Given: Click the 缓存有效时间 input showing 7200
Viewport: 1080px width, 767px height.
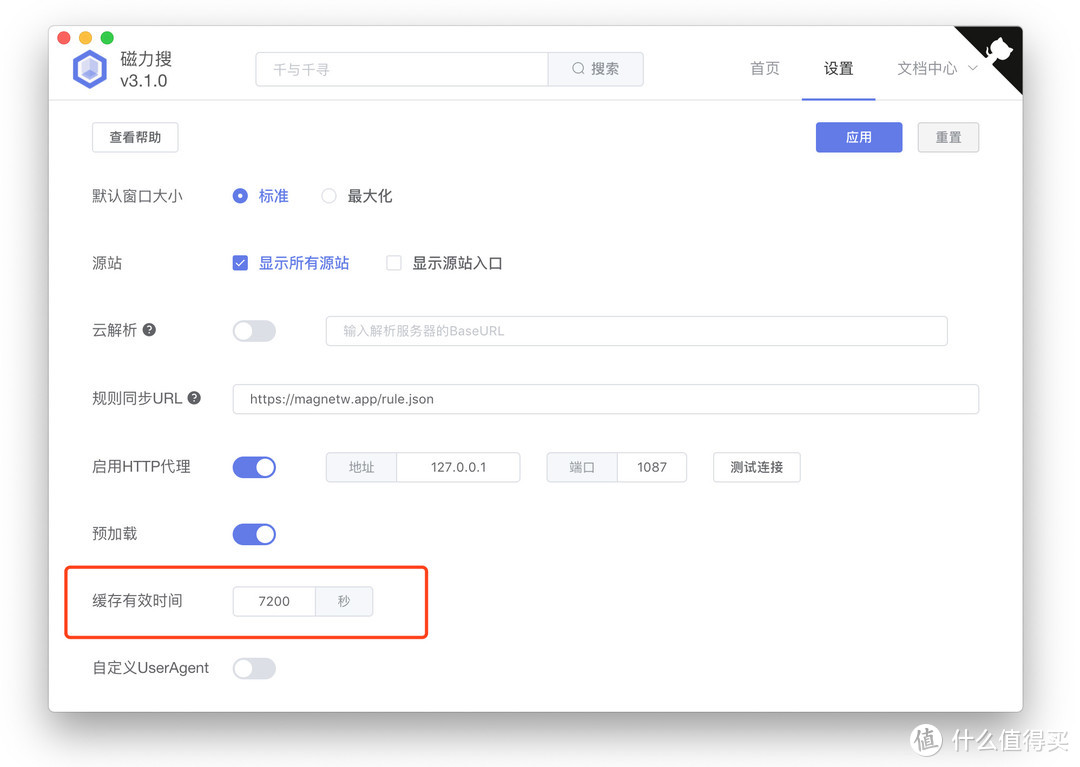Looking at the screenshot, I should click(x=274, y=601).
